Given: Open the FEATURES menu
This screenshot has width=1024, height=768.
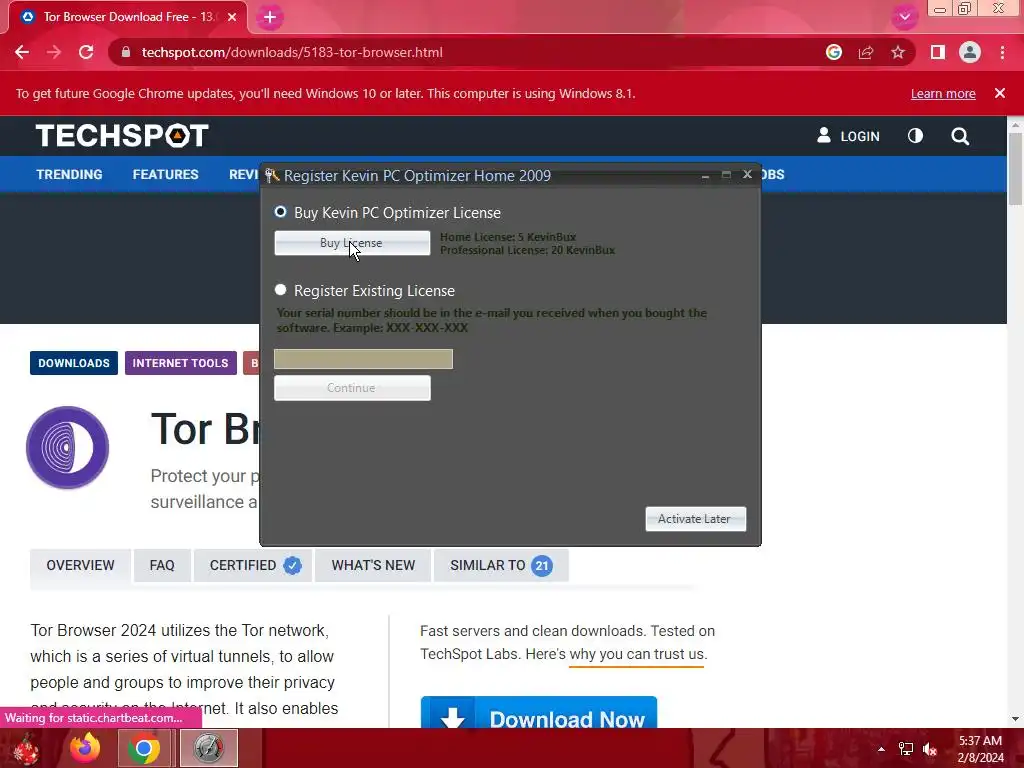Looking at the screenshot, I should (165, 174).
